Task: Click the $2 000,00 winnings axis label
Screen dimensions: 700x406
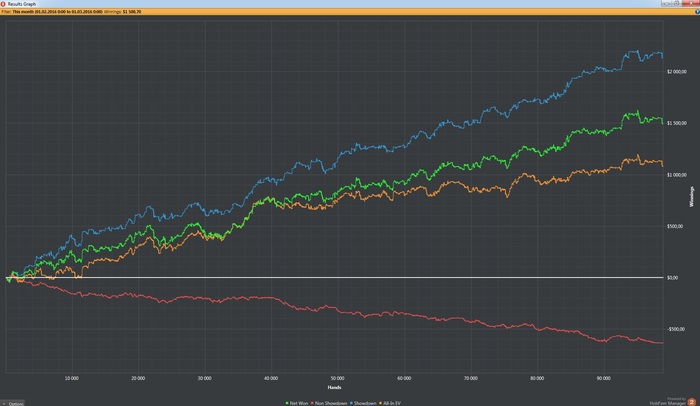Action: [x=677, y=72]
